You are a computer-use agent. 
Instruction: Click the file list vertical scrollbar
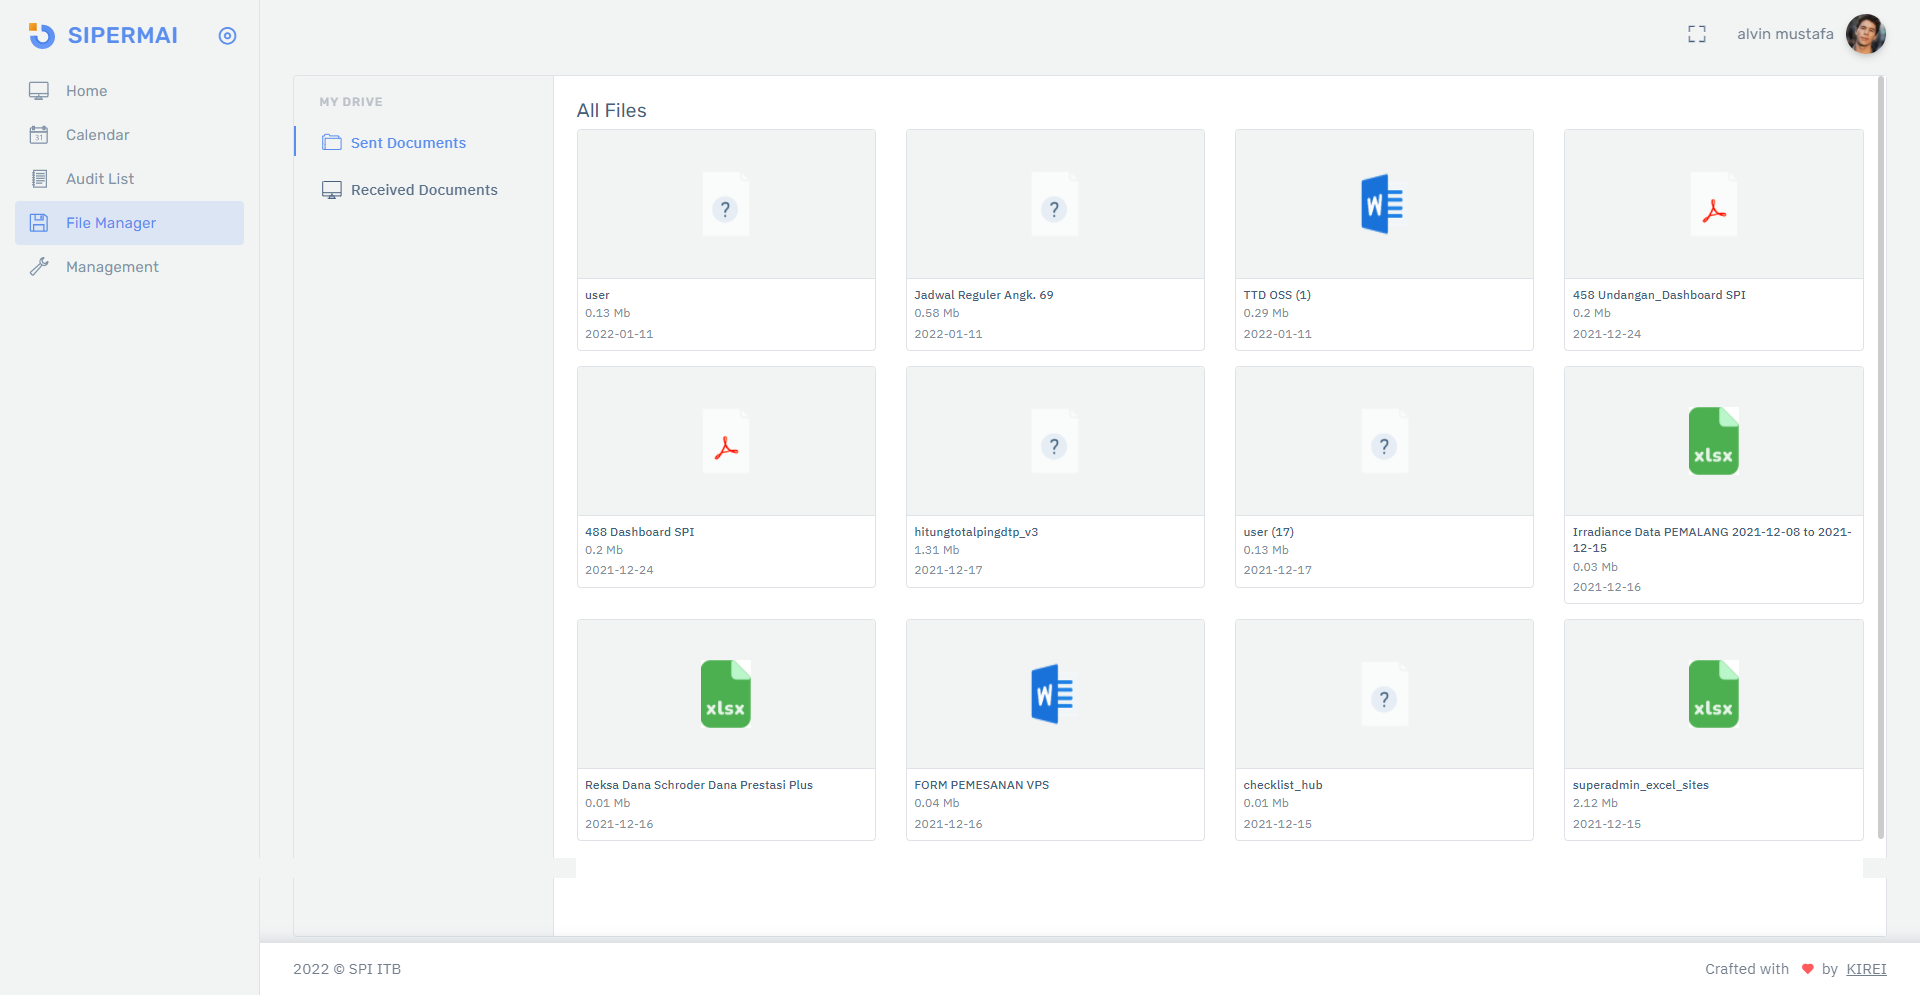click(x=1881, y=458)
